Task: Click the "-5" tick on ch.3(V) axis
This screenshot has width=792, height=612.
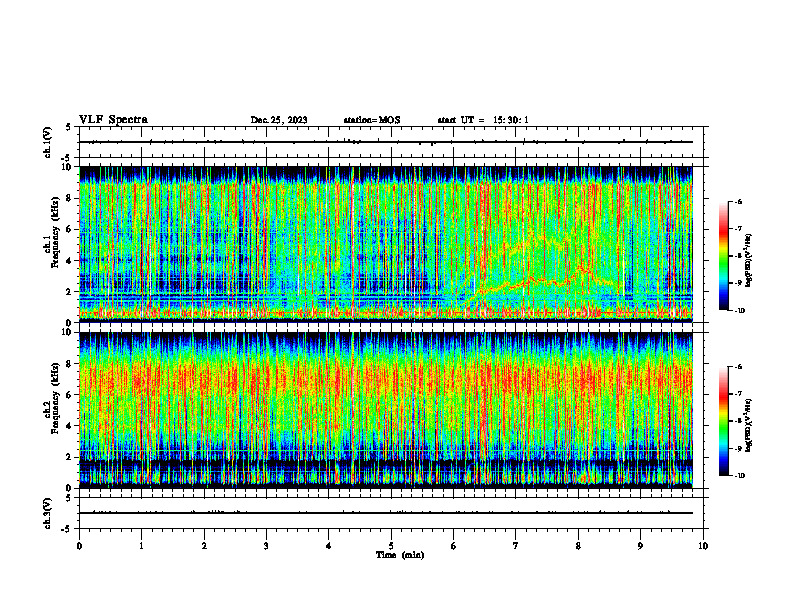Action: click(68, 529)
